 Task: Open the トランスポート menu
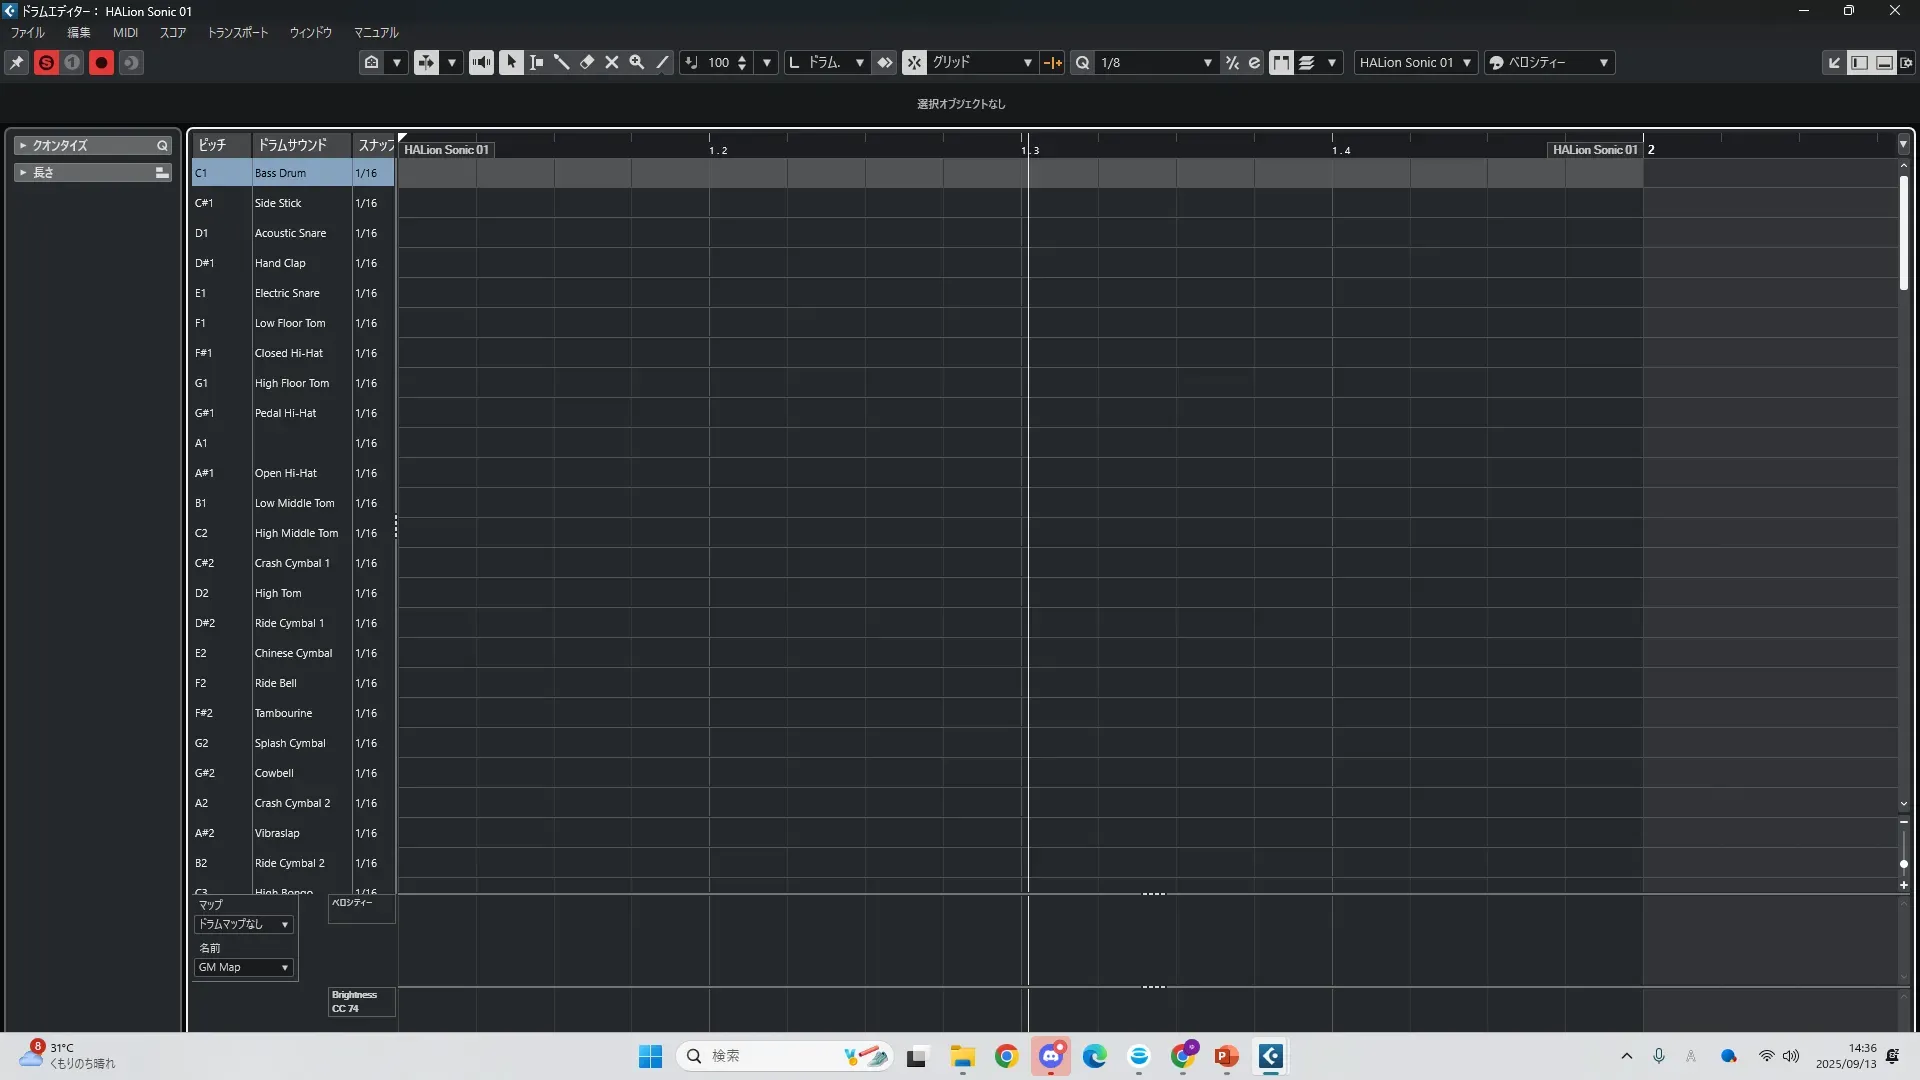coord(237,32)
